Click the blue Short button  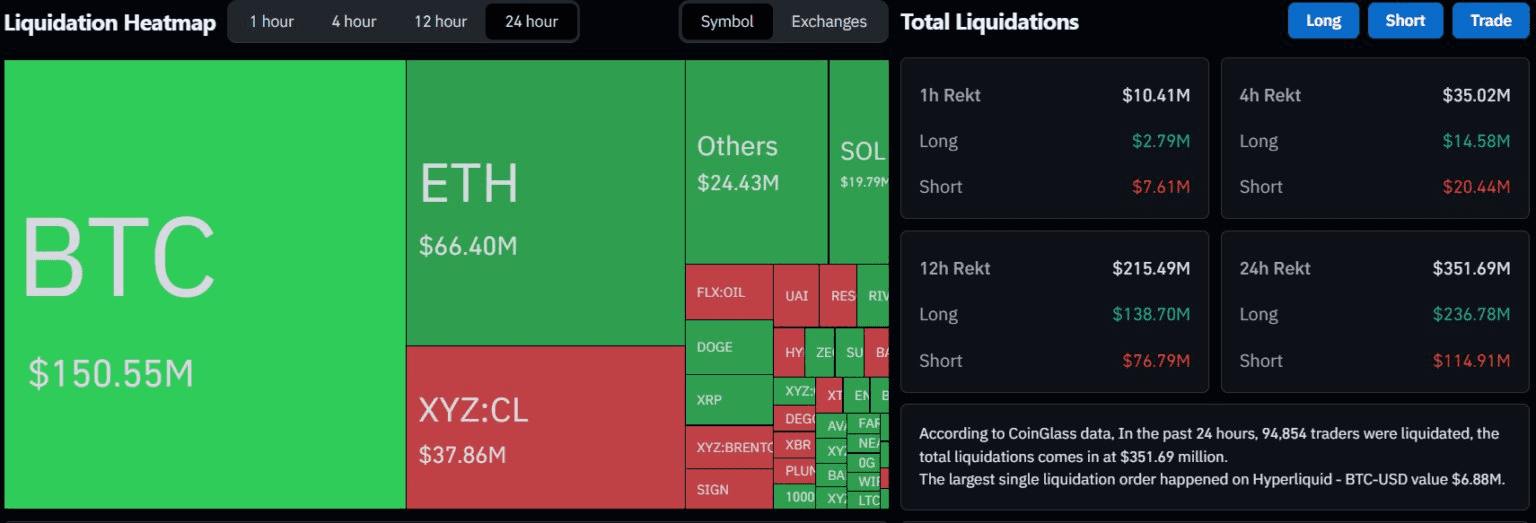click(x=1405, y=21)
